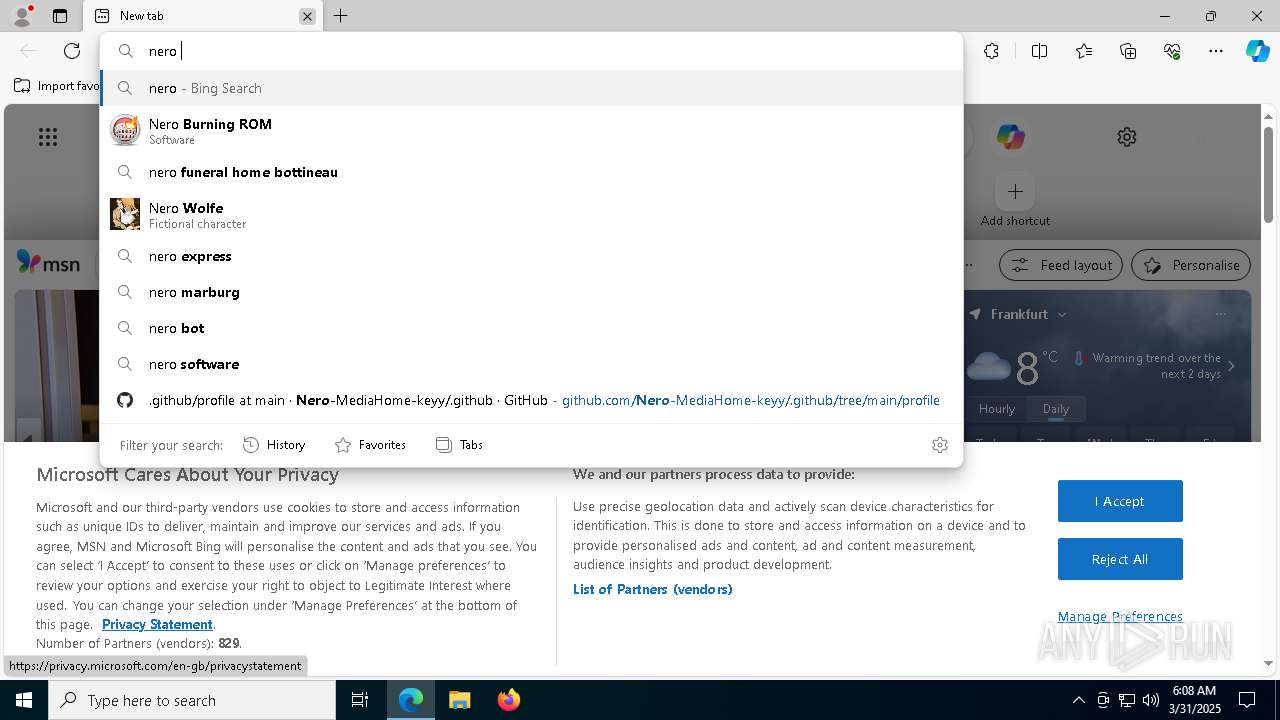The image size is (1280, 720).
Task: Launch the Copilot sidebar icon
Action: (x=1257, y=51)
